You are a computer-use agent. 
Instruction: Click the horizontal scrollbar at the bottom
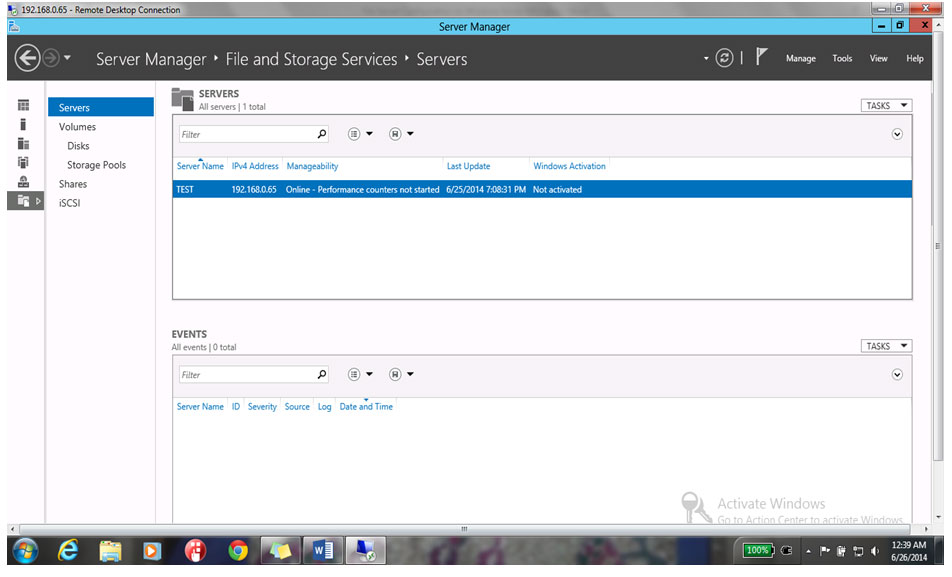(464, 529)
